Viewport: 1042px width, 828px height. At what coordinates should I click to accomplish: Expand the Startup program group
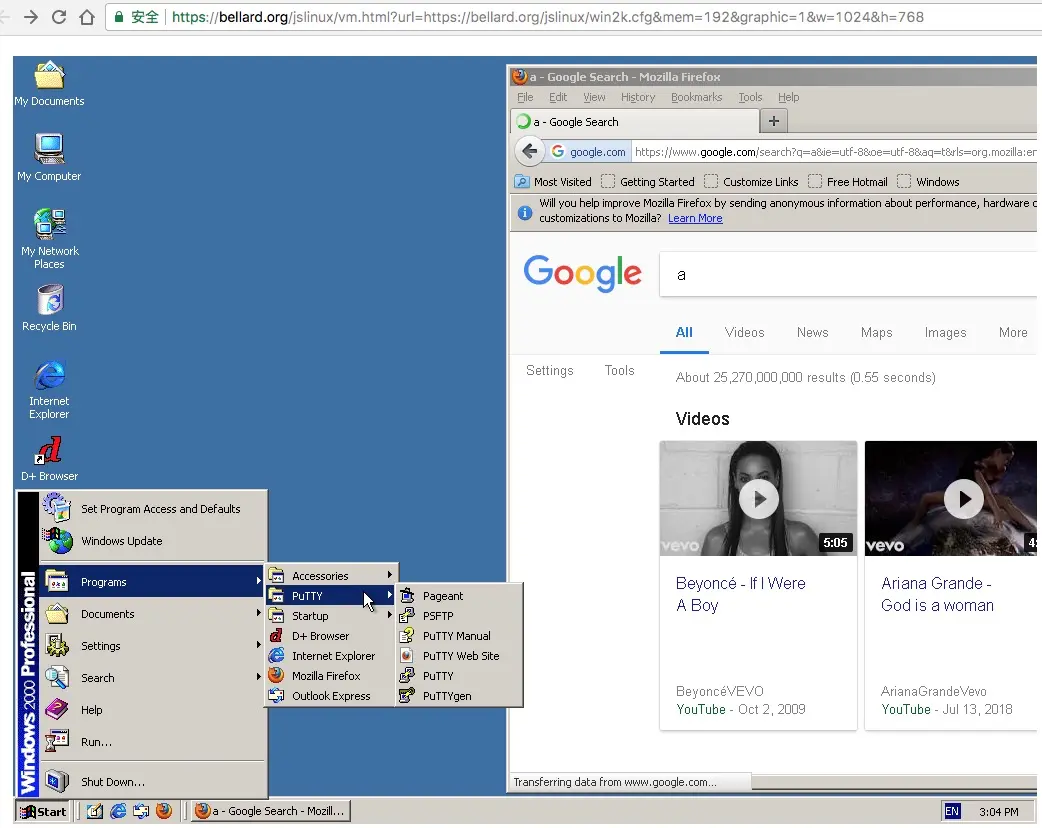(x=331, y=616)
